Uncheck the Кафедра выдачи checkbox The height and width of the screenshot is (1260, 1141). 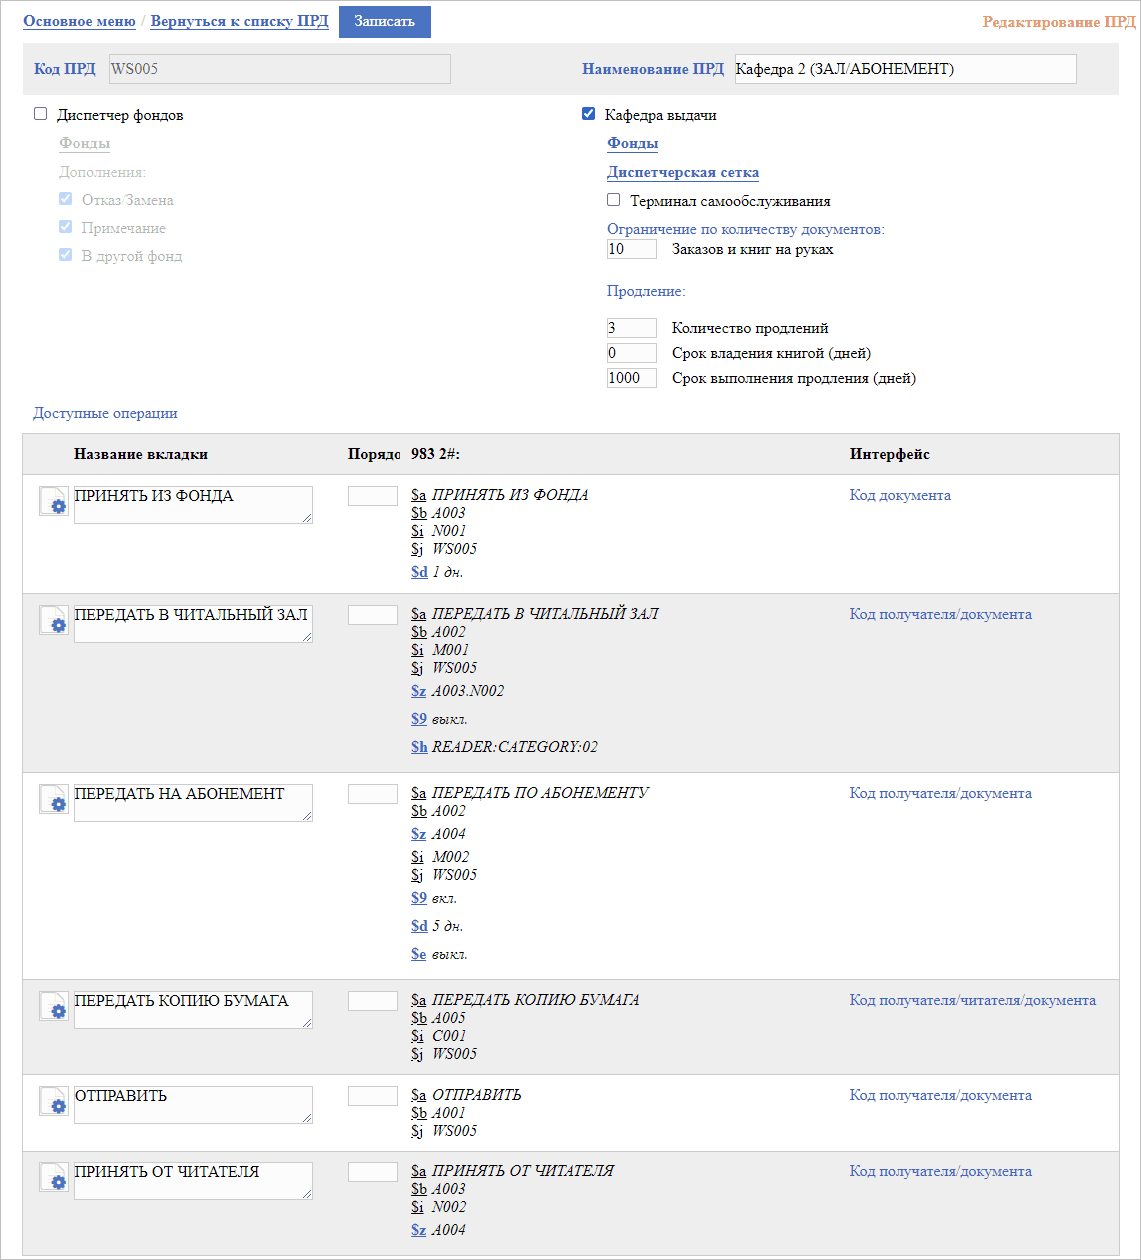(589, 114)
